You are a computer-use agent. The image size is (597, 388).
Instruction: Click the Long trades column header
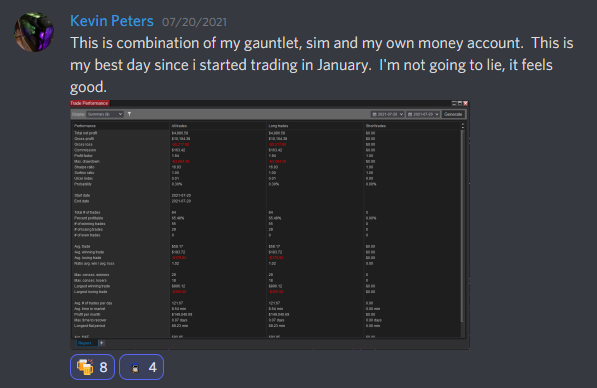coord(278,126)
